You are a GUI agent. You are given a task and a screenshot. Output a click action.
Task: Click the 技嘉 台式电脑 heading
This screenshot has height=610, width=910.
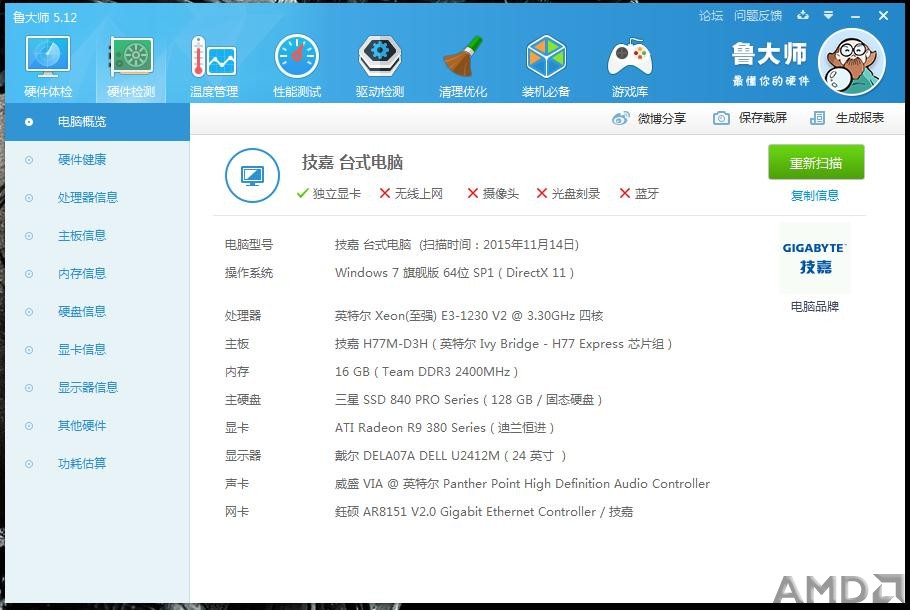352,163
